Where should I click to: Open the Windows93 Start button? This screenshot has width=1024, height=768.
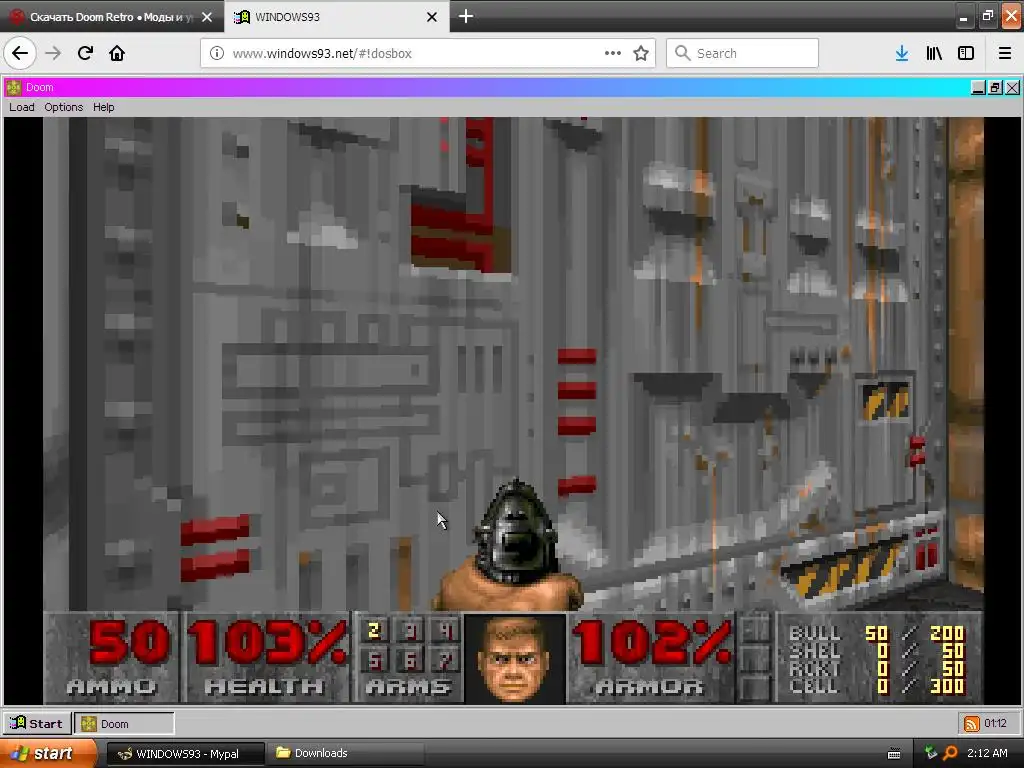[x=37, y=724]
